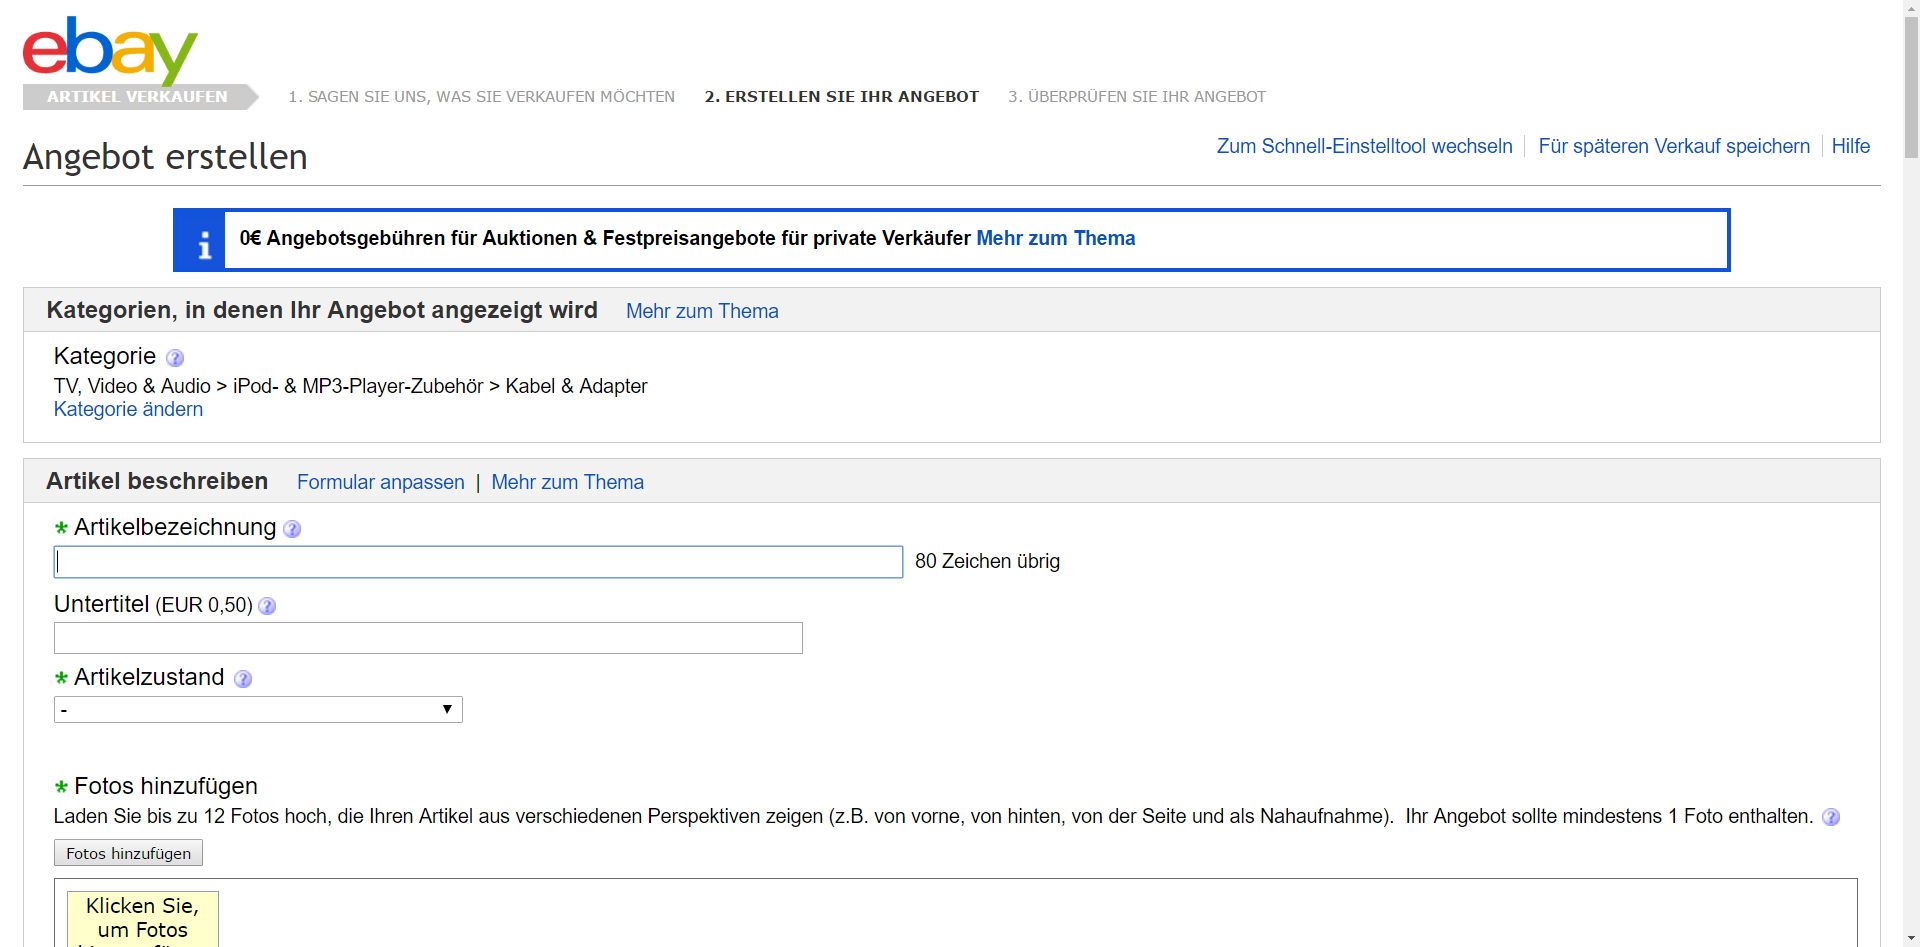Click the scrollbar up arrow
1920x947 pixels.
pos(1911,8)
